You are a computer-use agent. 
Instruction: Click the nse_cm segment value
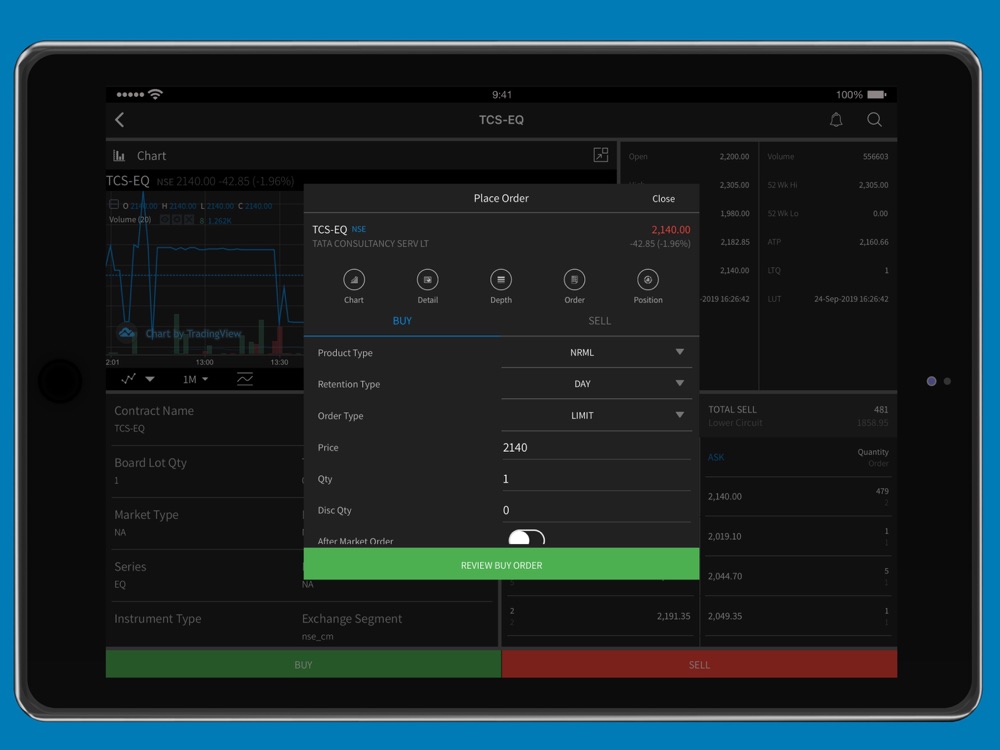pyautogui.click(x=318, y=636)
